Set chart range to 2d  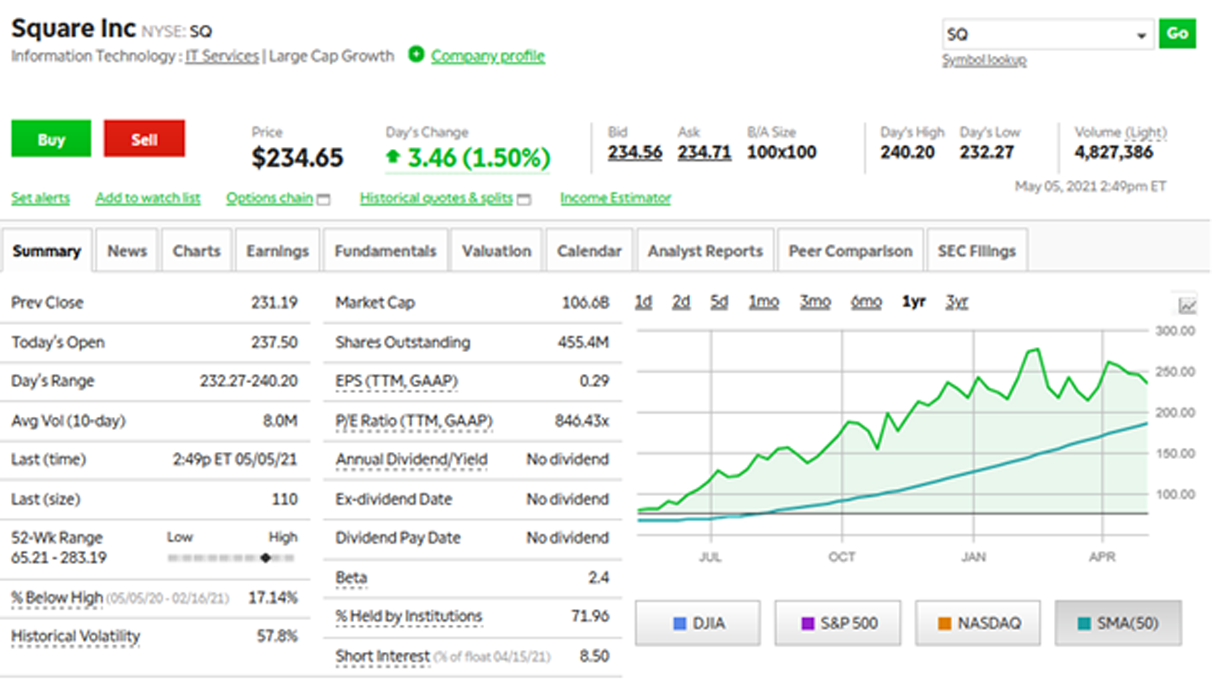coord(681,302)
